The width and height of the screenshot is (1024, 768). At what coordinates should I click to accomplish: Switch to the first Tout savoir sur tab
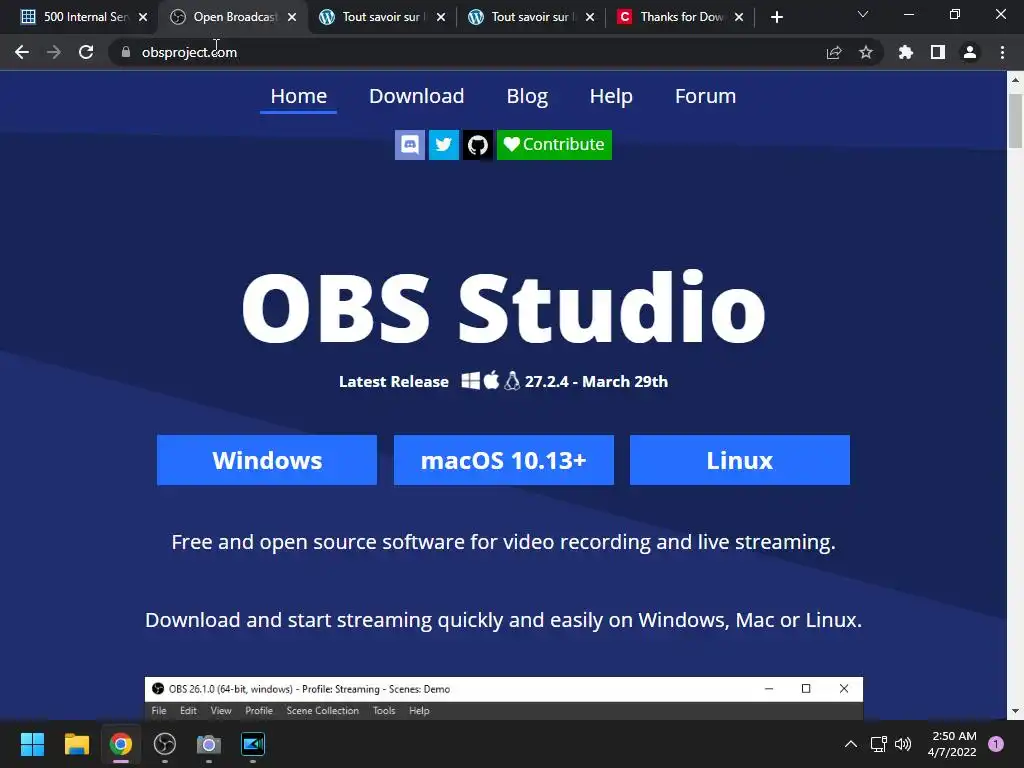tap(381, 17)
